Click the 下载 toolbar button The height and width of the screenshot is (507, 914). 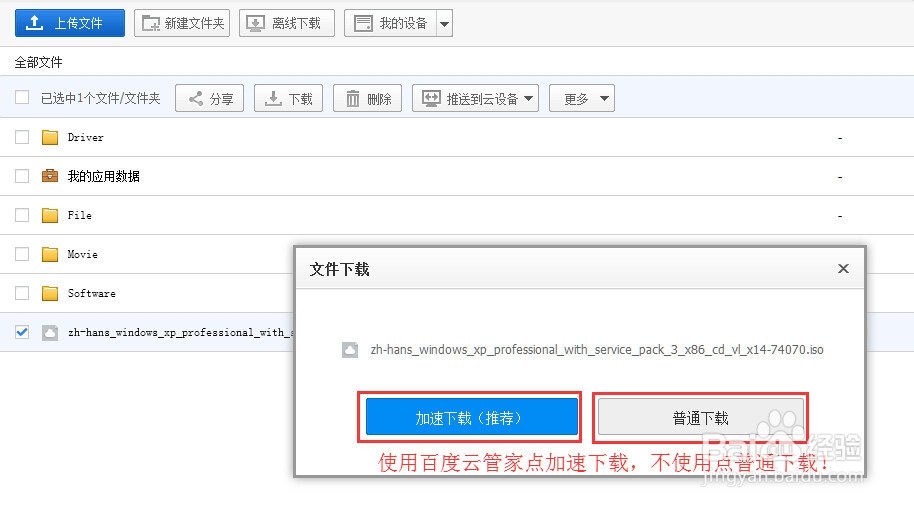point(289,98)
